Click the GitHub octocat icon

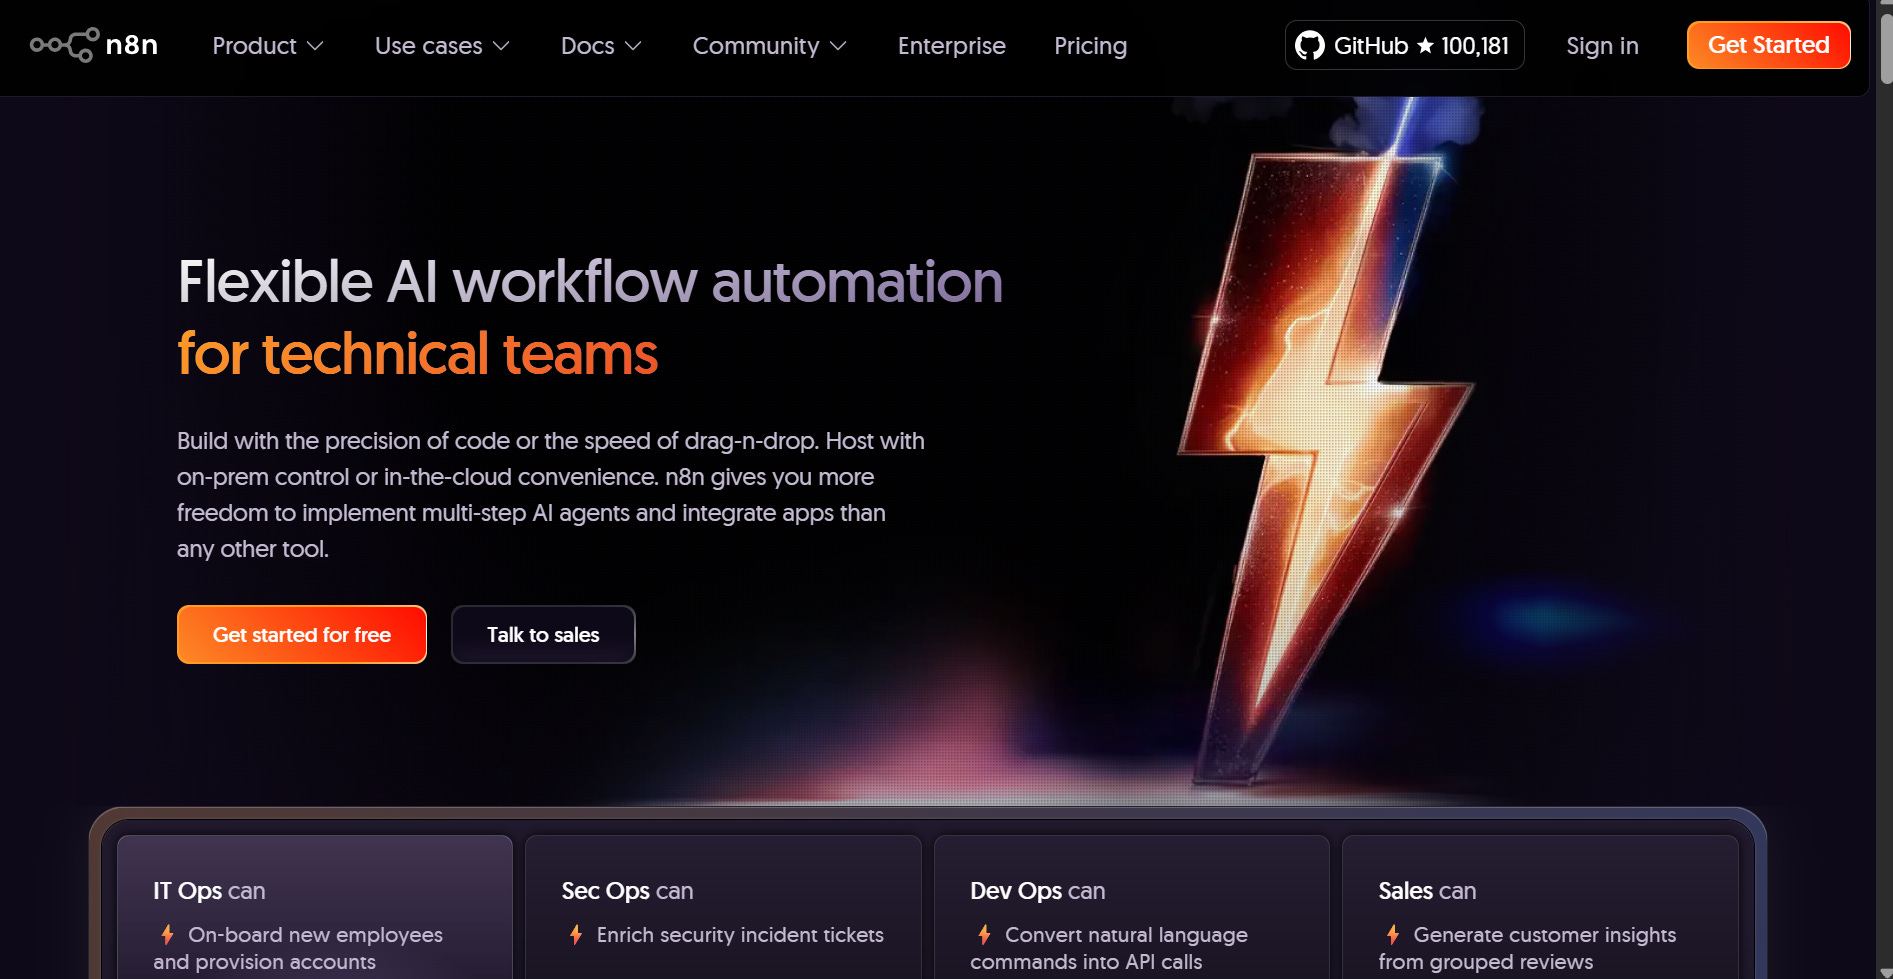1310,46
